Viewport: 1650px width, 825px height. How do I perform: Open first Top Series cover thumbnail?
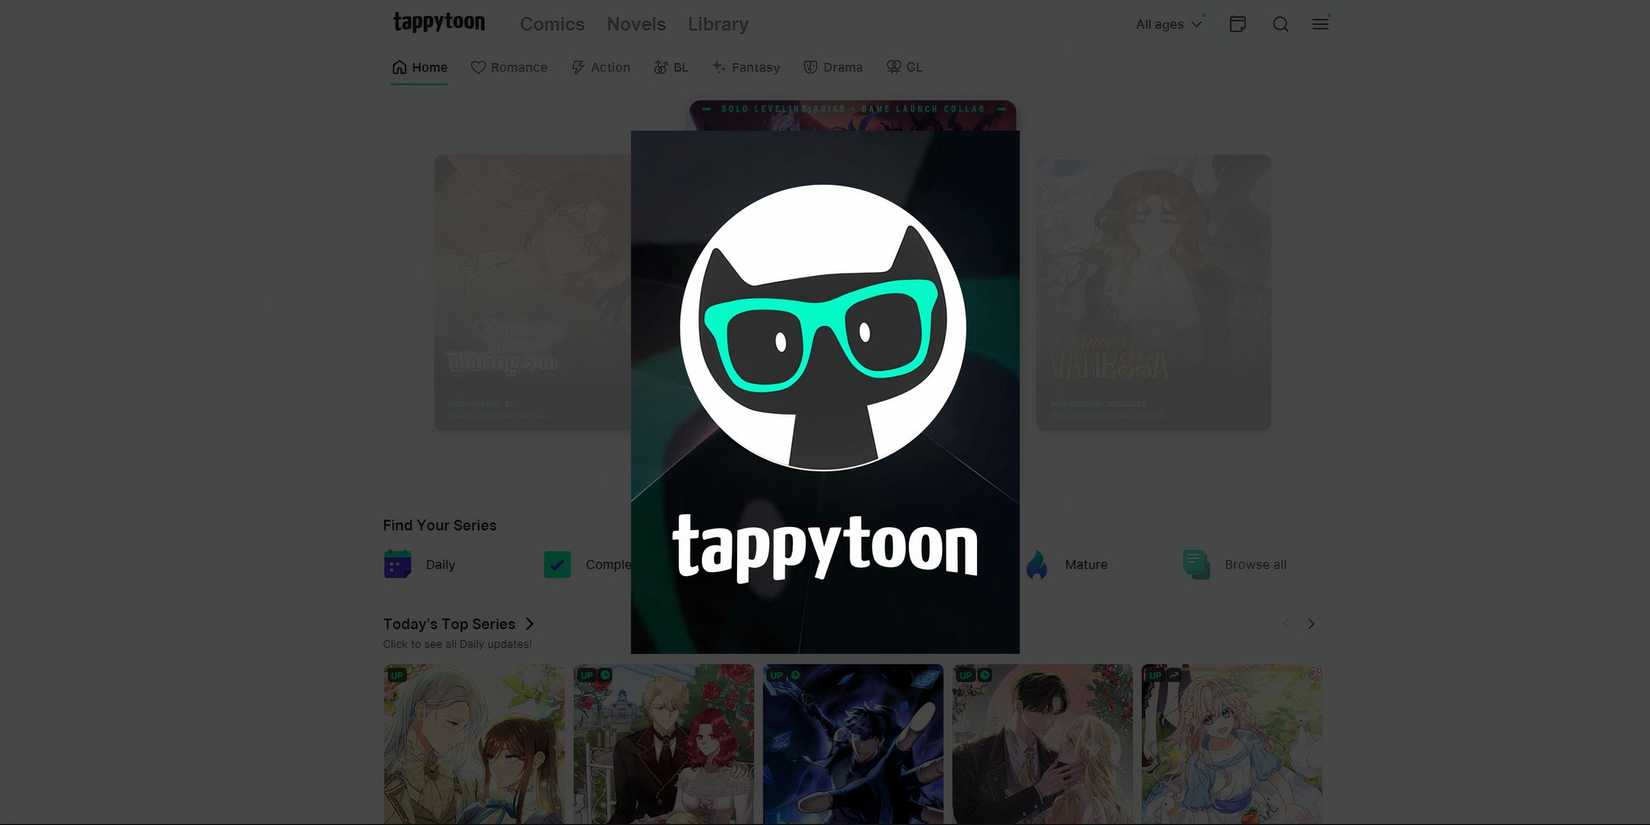click(x=474, y=745)
